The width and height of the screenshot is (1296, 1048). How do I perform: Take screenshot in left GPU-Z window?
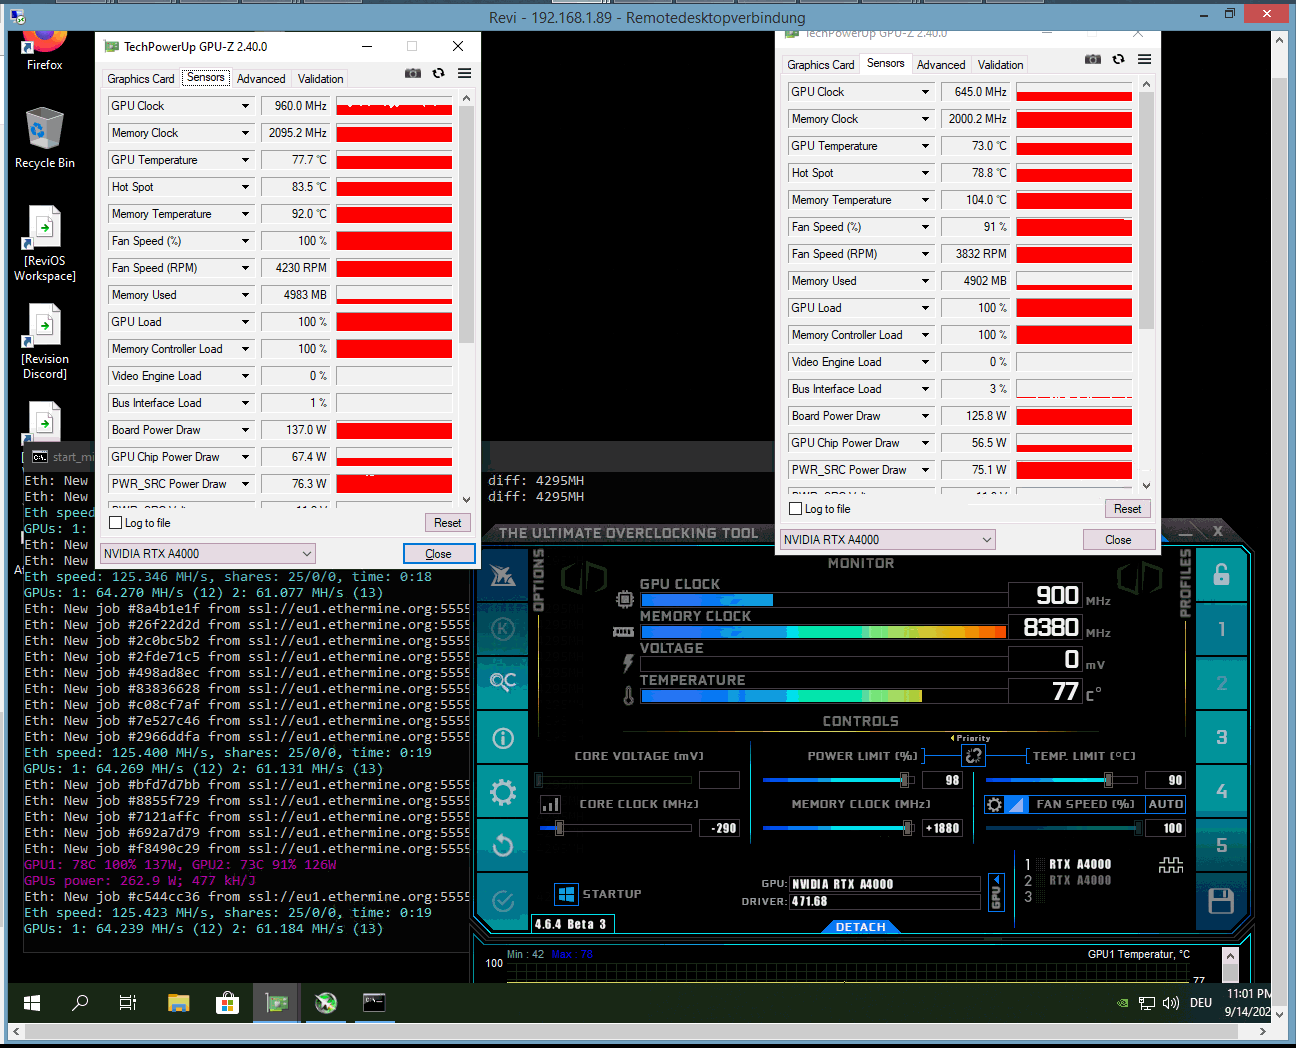click(x=413, y=73)
